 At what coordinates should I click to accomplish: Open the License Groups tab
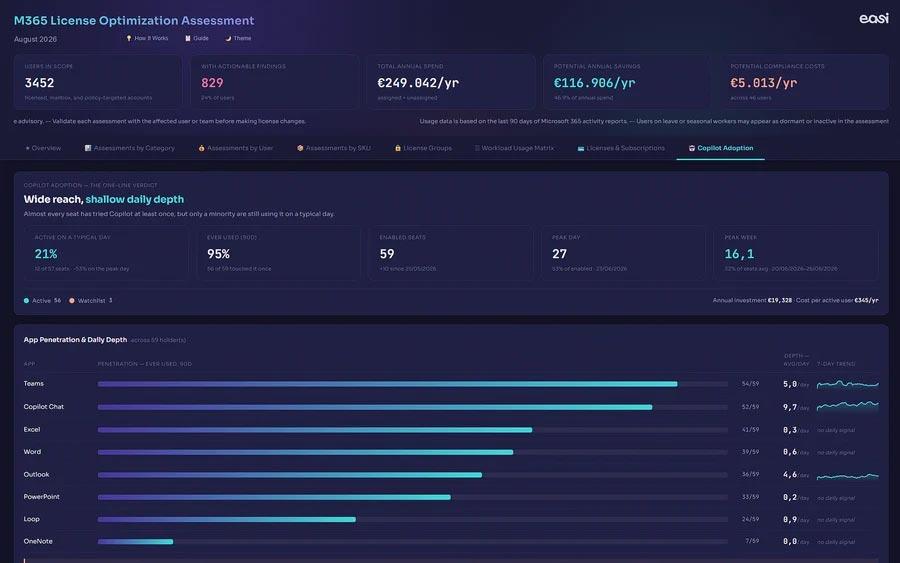[424, 148]
